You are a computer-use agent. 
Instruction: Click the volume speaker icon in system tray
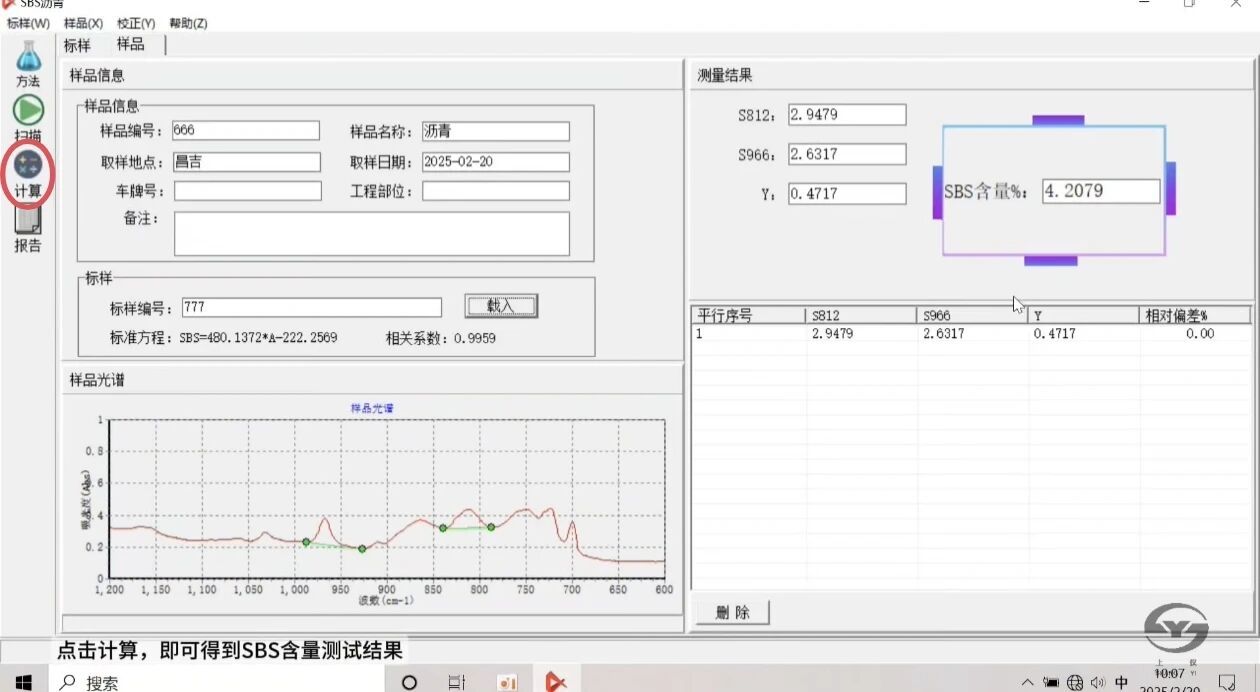pos(1098,682)
